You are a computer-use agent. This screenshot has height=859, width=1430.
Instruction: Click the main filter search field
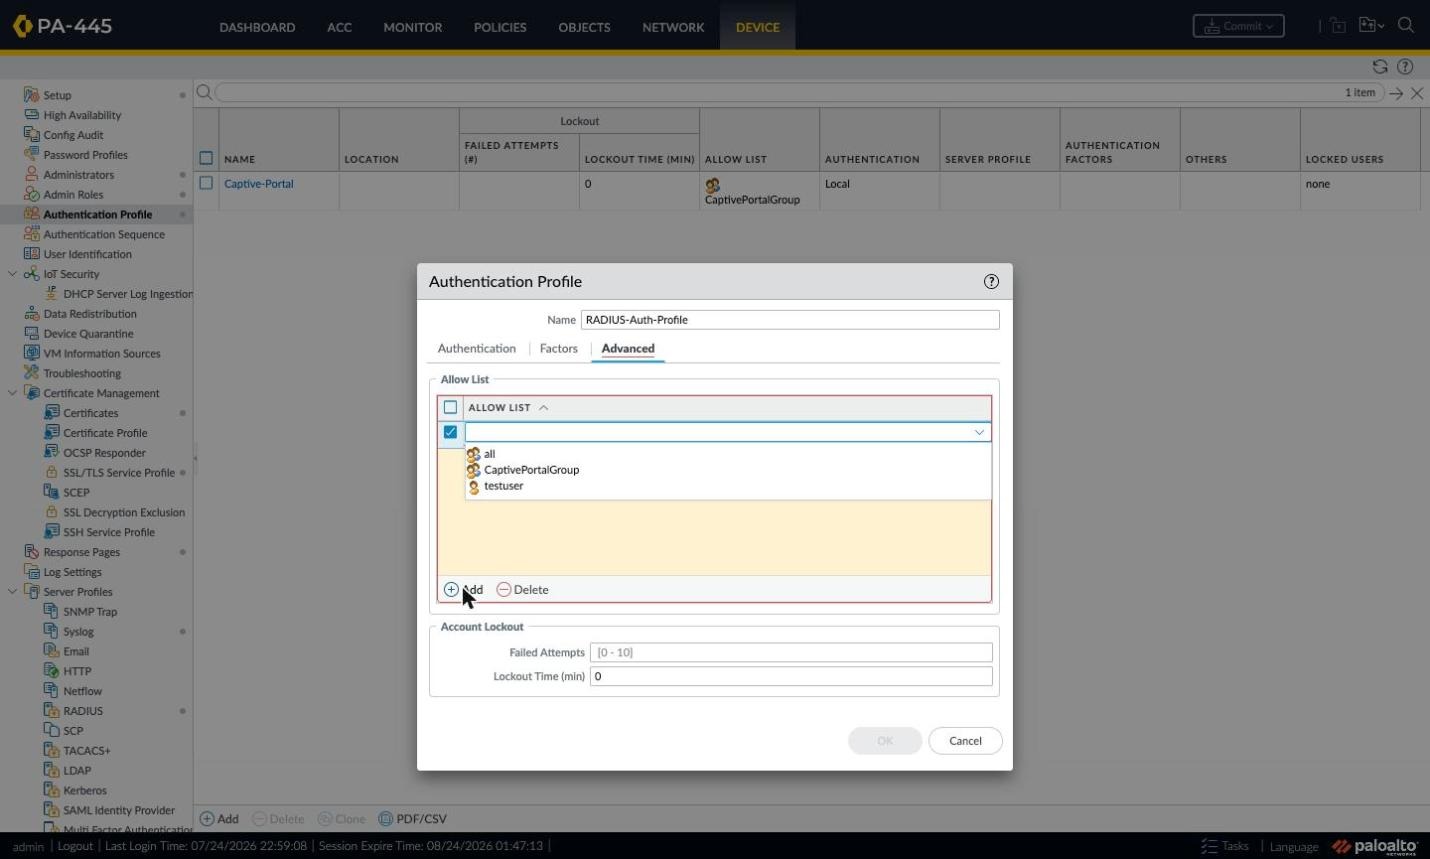[x=800, y=92]
